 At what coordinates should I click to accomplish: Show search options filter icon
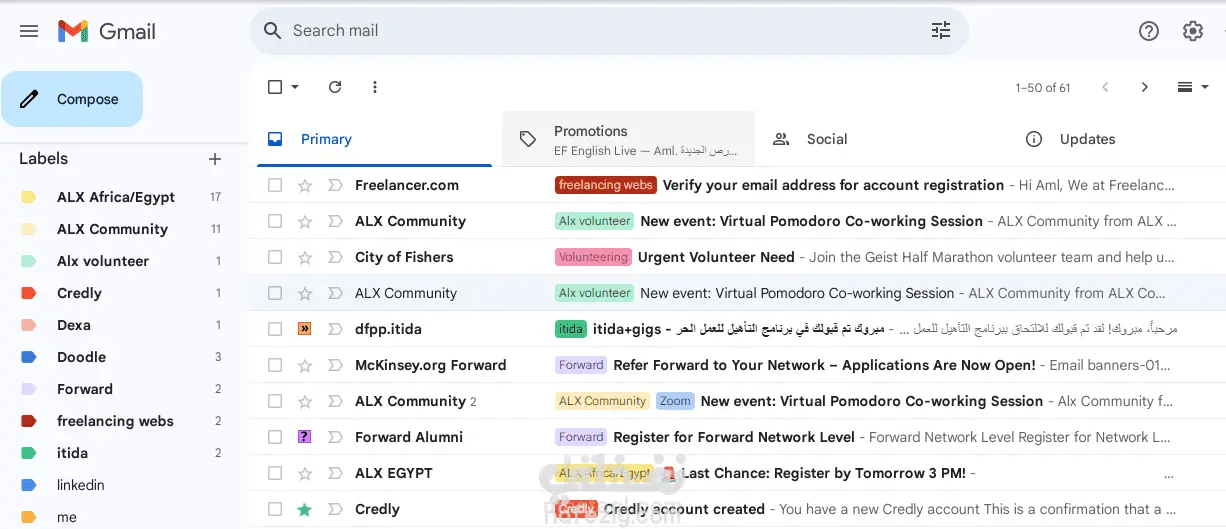click(941, 31)
